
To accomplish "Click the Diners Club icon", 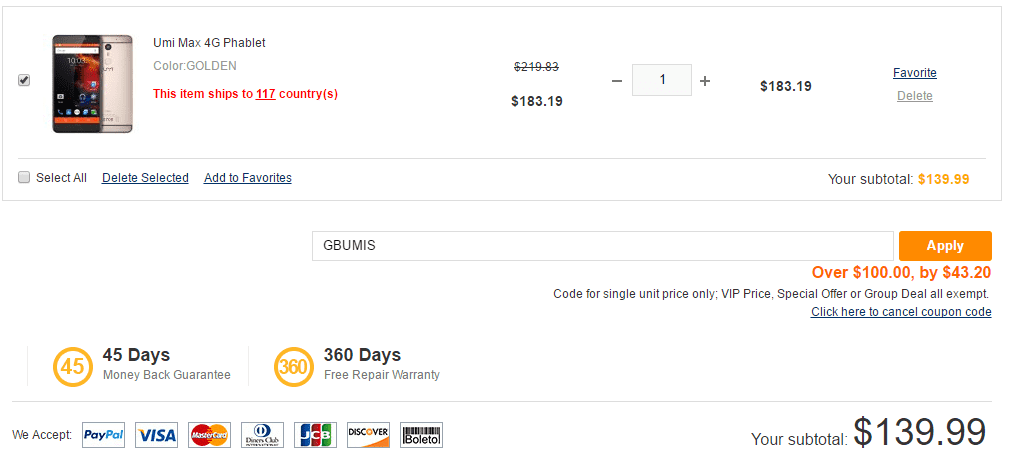I will [262, 435].
